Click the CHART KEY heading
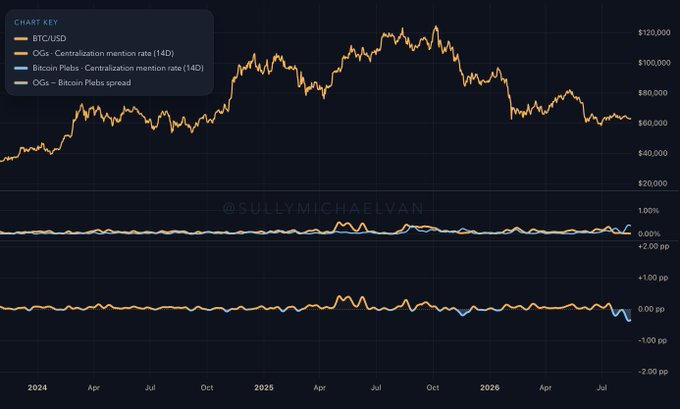The width and height of the screenshot is (680, 409). coord(36,23)
